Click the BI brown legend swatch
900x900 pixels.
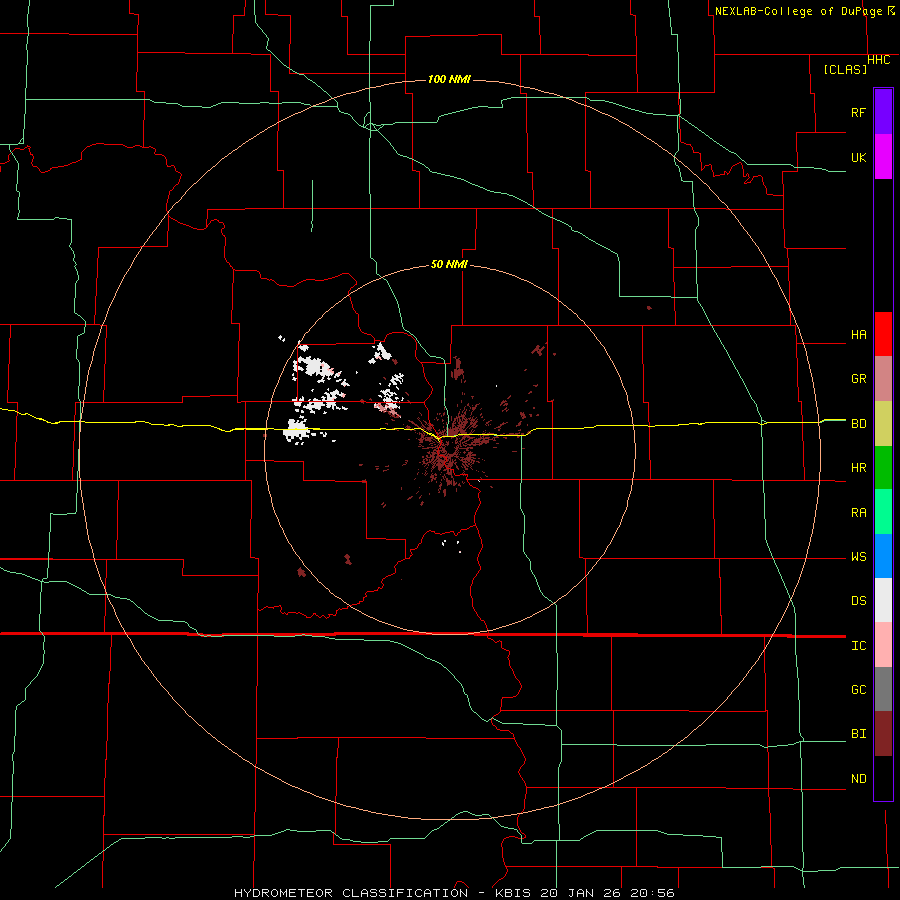pos(883,734)
